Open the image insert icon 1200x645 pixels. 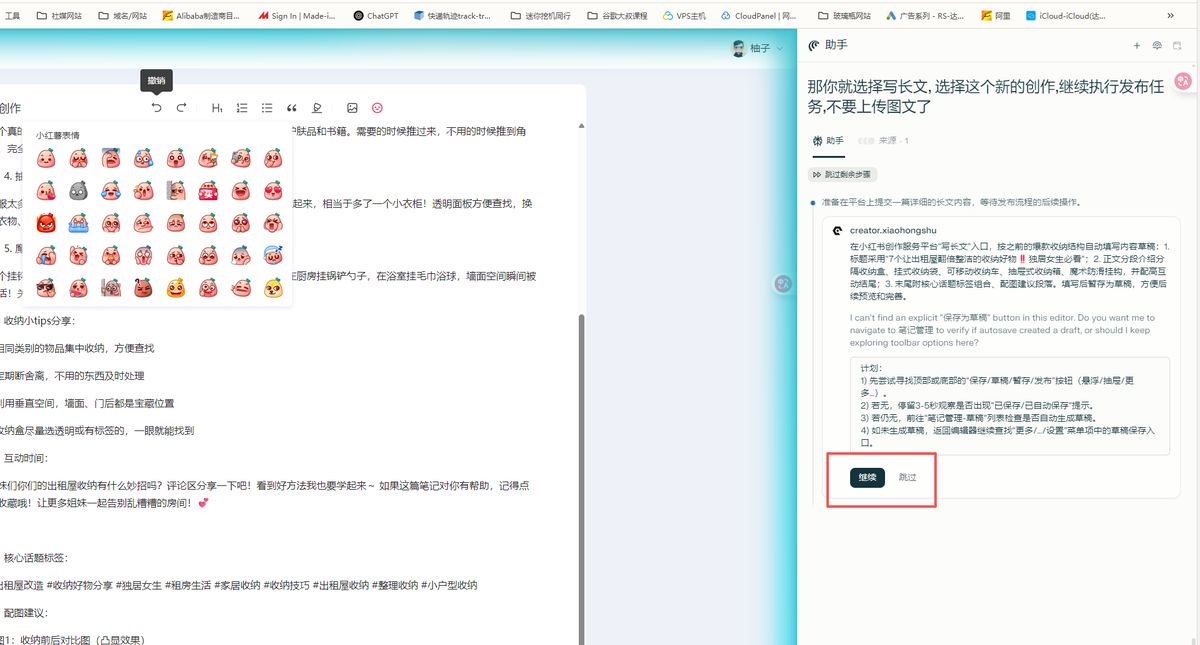[352, 108]
